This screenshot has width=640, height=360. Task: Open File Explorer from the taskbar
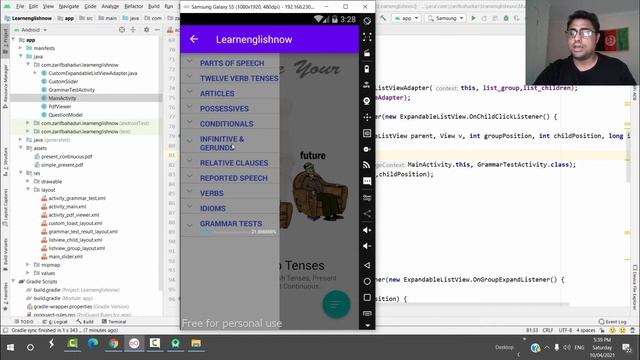coord(196,344)
